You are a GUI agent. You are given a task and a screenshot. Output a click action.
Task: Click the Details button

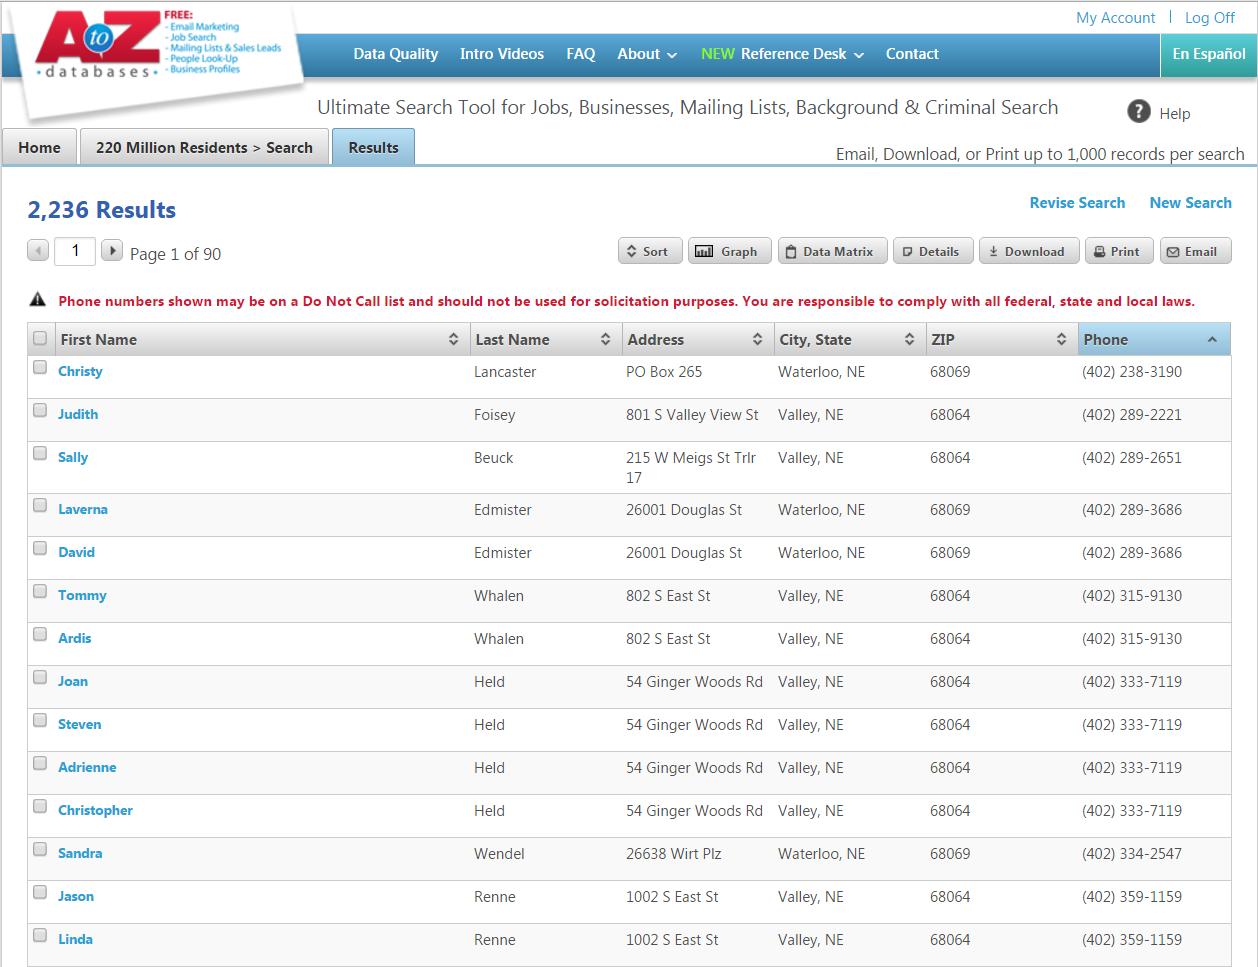click(933, 251)
